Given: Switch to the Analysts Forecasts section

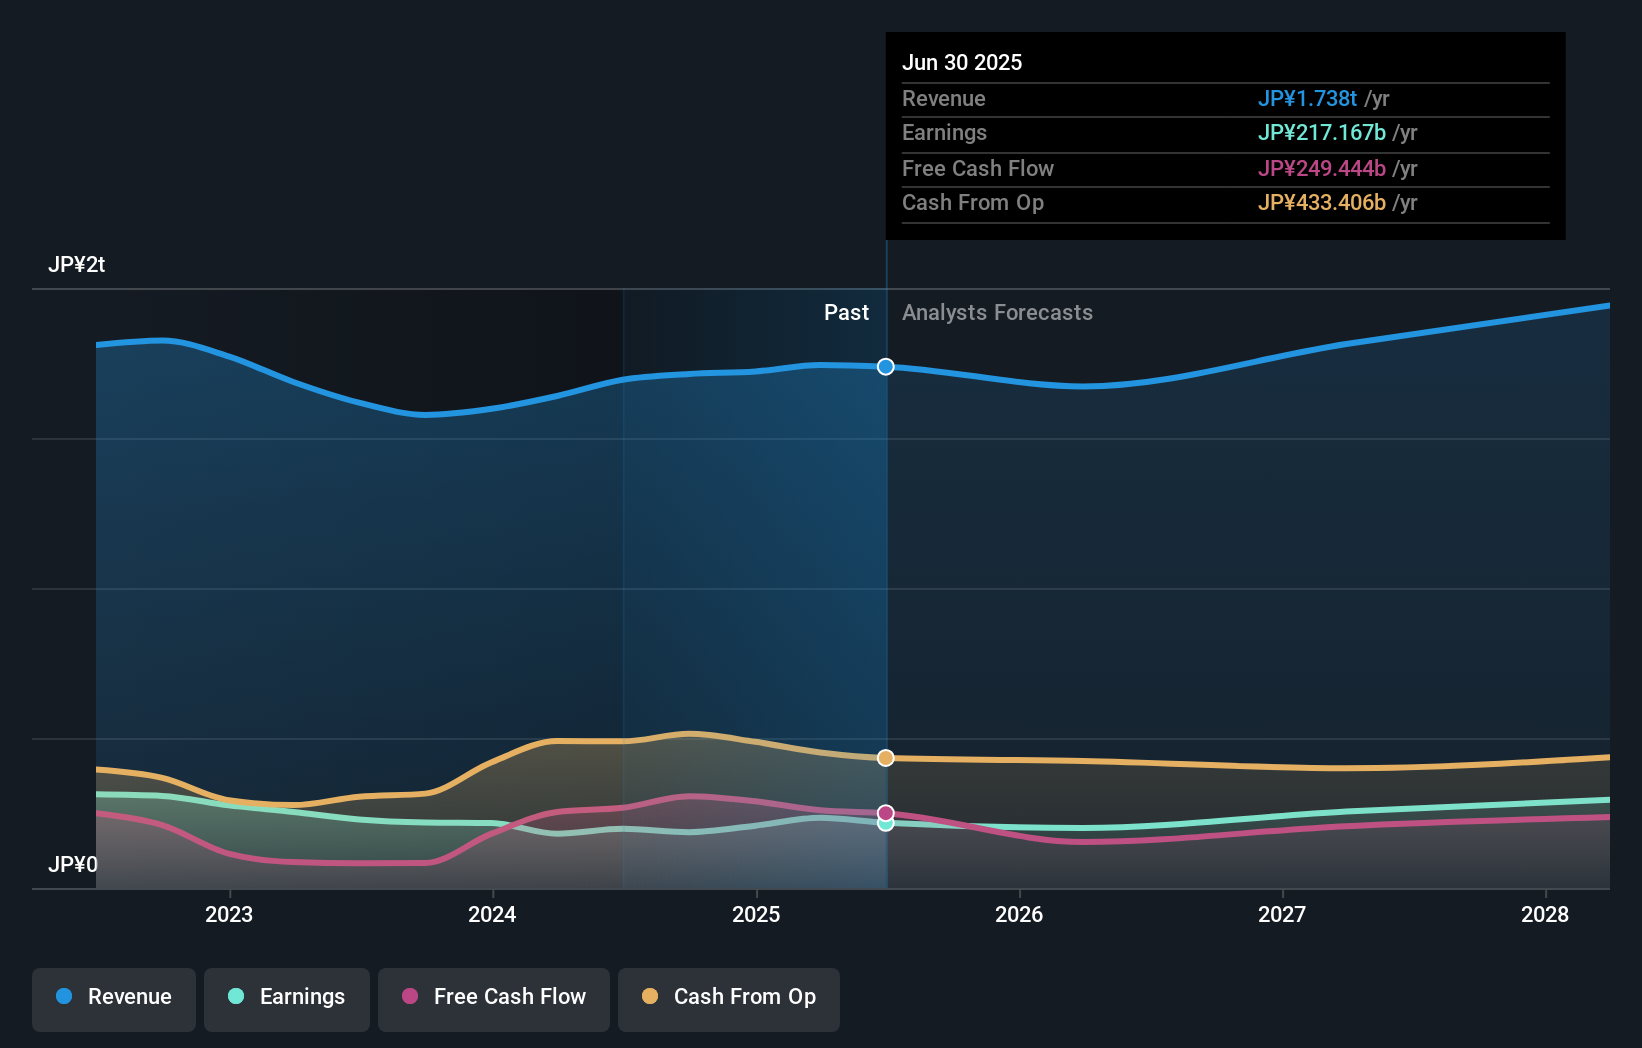Looking at the screenshot, I should [x=996, y=313].
